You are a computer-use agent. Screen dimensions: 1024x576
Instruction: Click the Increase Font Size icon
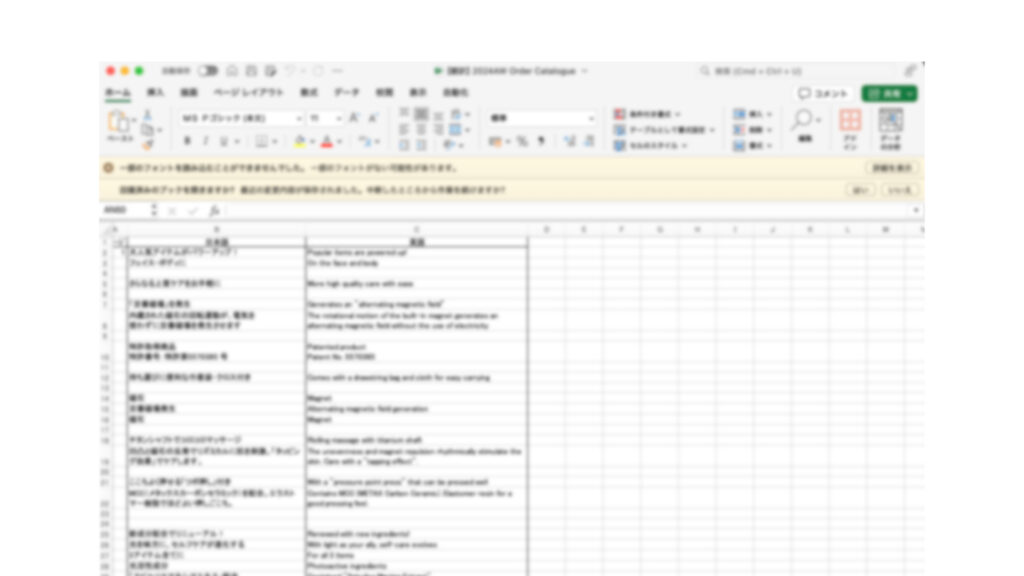click(x=354, y=118)
